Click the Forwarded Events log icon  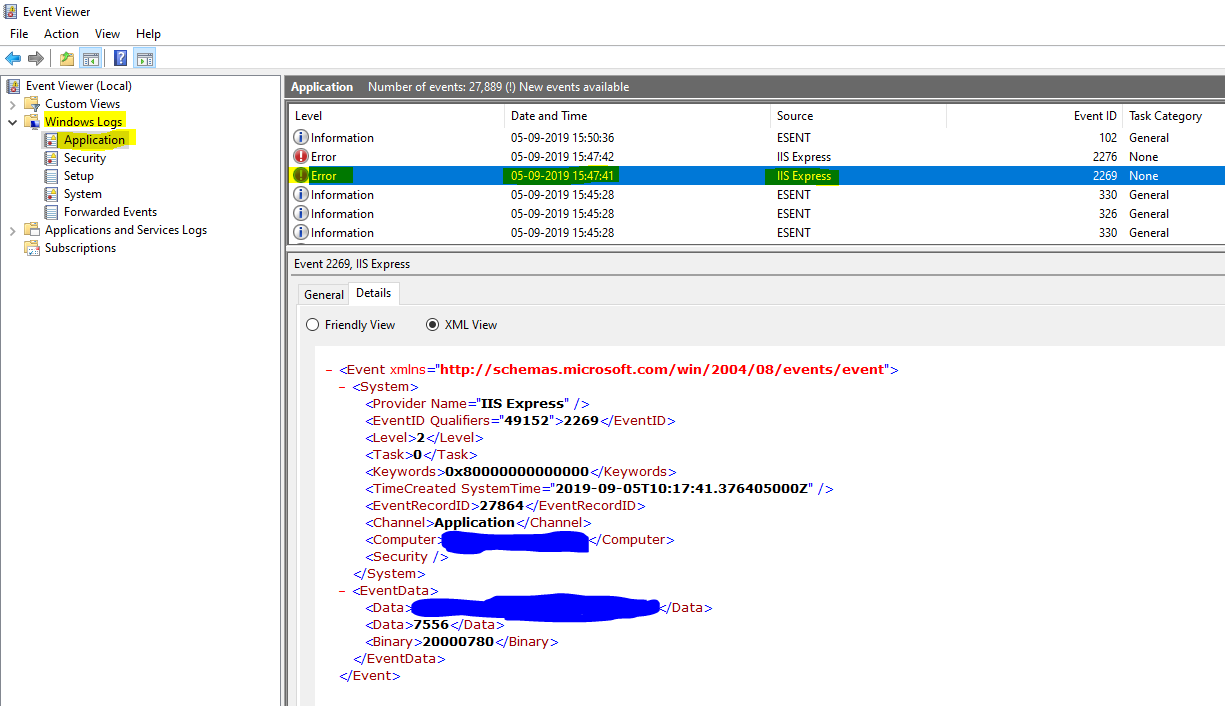point(51,212)
